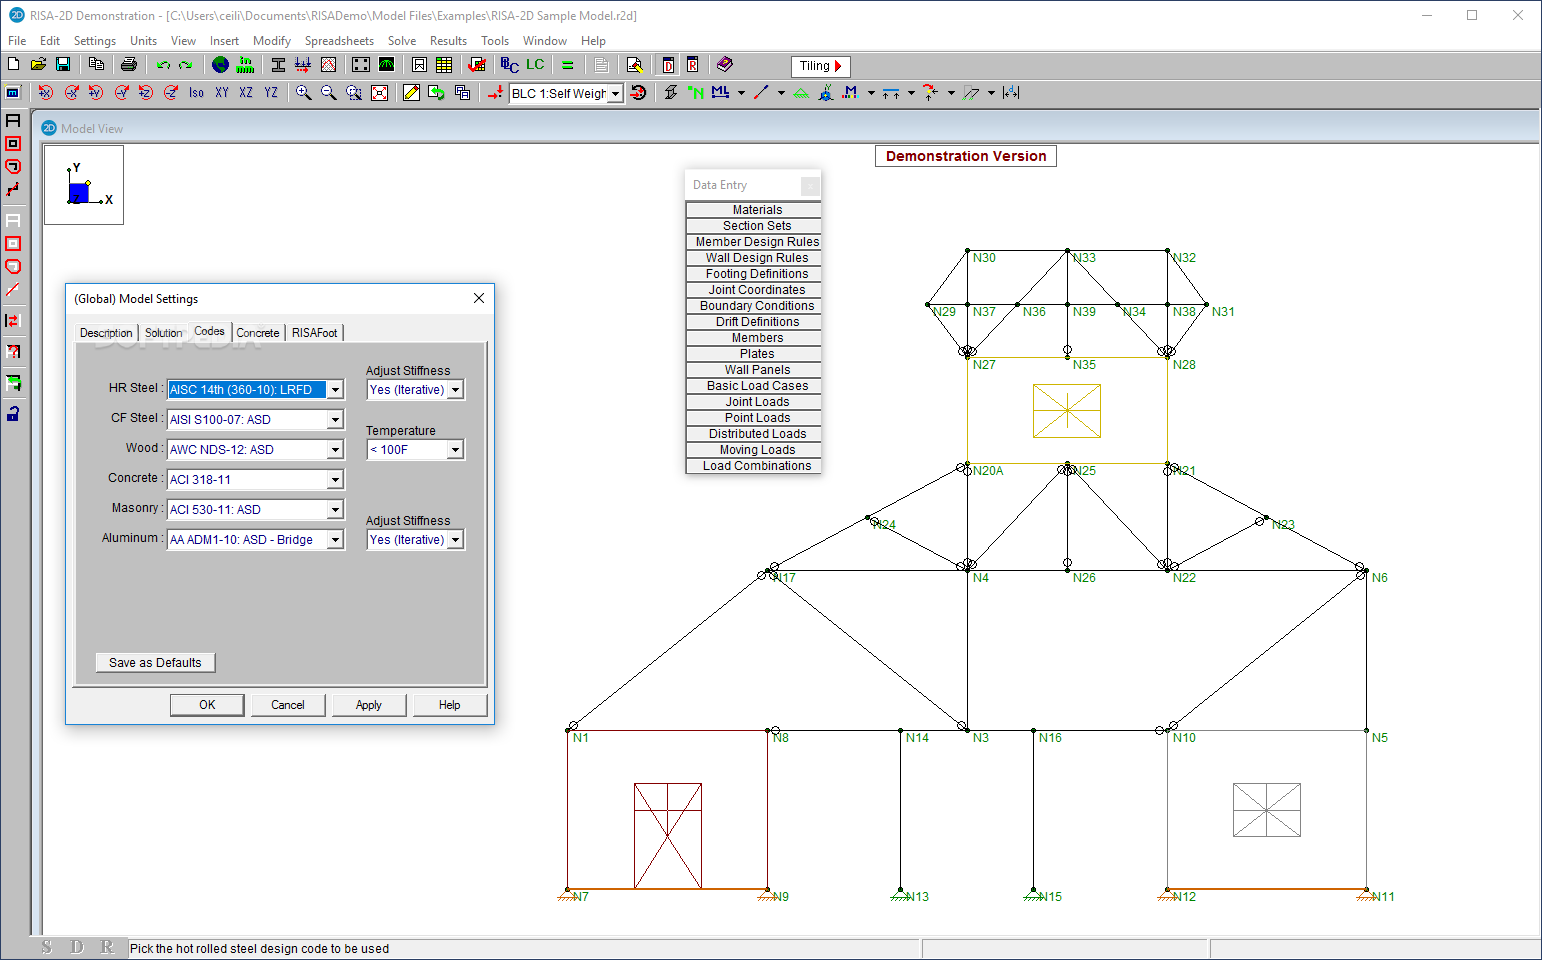Click Save as Defaults button
This screenshot has height=960, width=1542.
(155, 663)
